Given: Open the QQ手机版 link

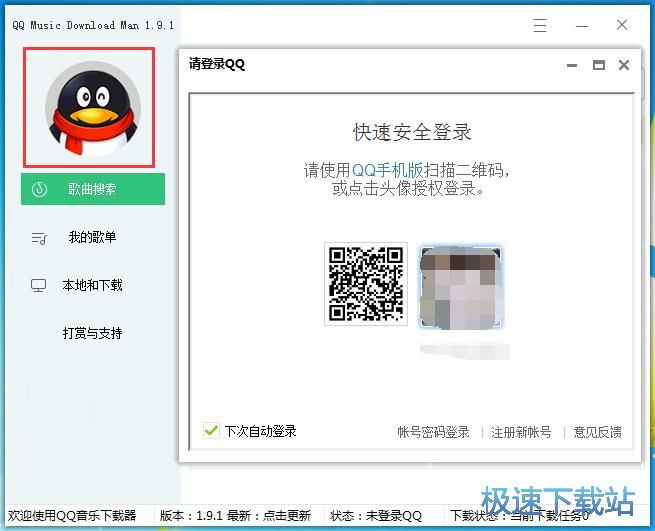Looking at the screenshot, I should click(388, 170).
